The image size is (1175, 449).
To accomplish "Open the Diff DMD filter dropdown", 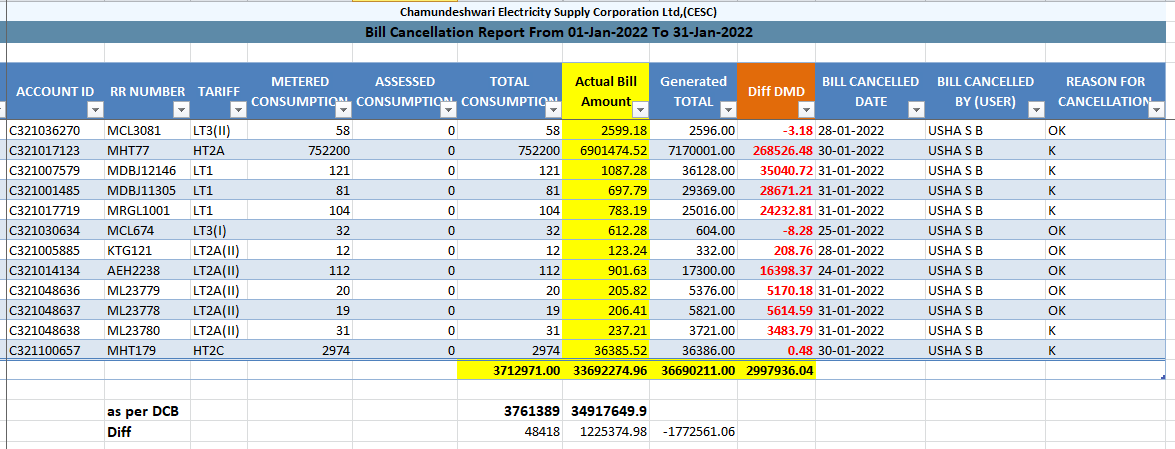I will point(806,110).
